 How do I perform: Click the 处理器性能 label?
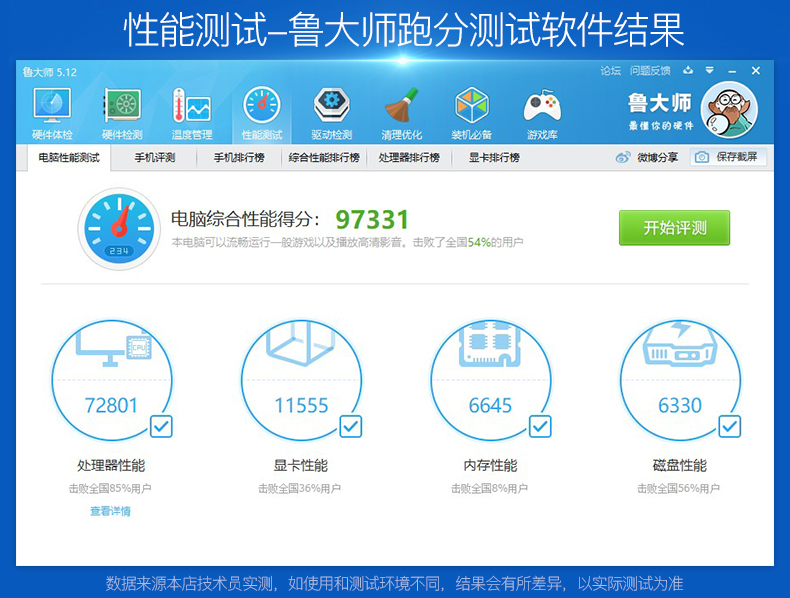tap(111, 466)
